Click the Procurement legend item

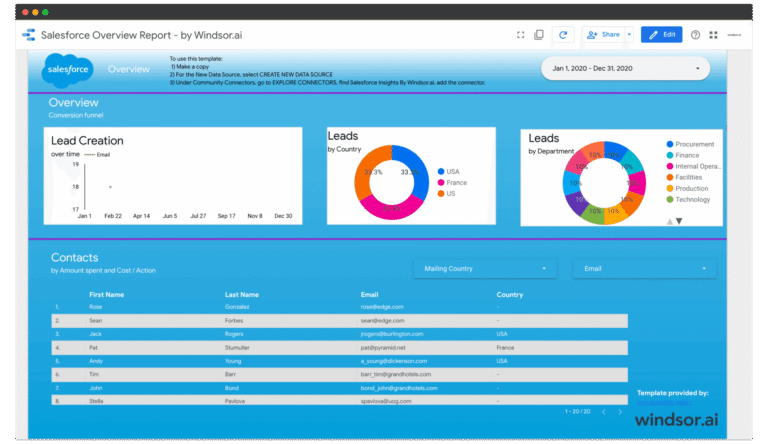[690, 144]
